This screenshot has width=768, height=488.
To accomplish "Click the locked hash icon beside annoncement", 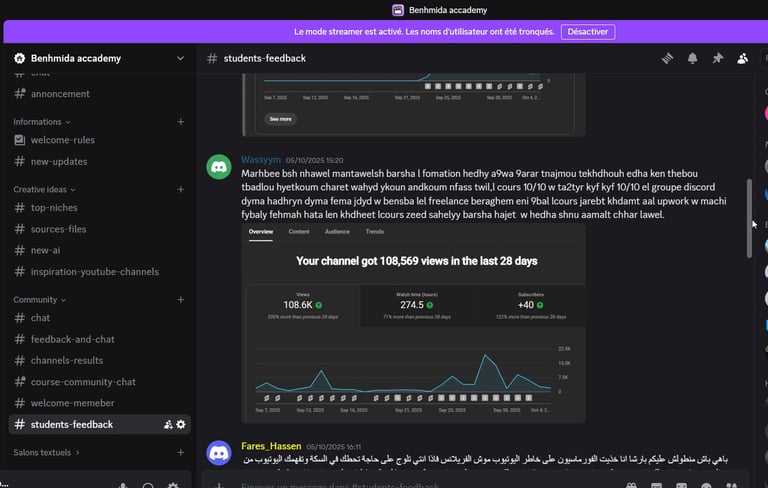I will (x=20, y=94).
